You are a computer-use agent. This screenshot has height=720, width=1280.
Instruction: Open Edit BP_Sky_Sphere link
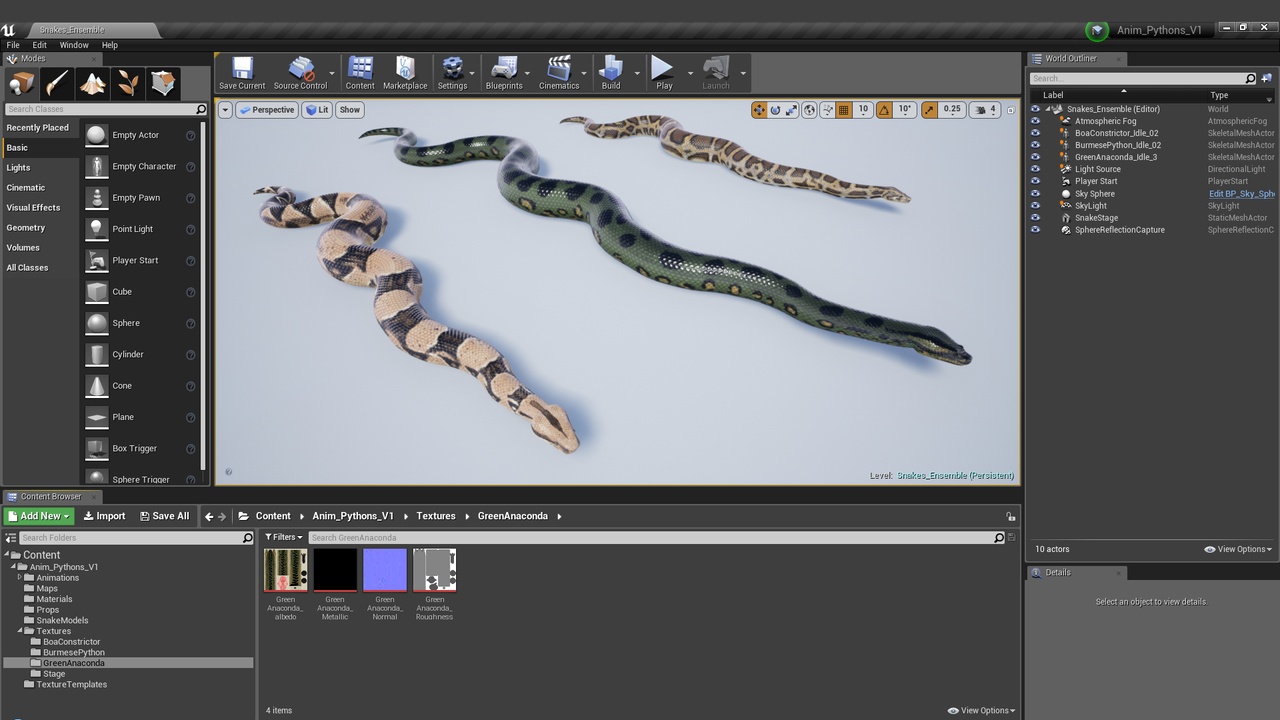1241,194
